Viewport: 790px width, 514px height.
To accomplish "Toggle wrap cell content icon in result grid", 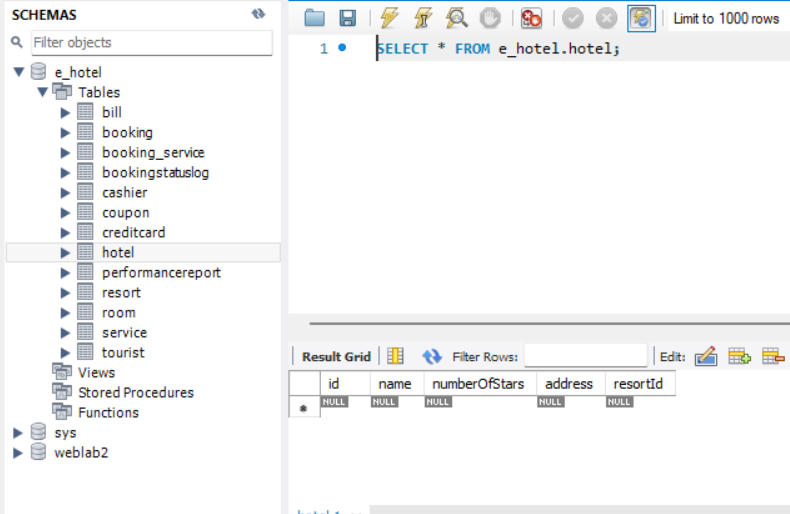I will 395,356.
